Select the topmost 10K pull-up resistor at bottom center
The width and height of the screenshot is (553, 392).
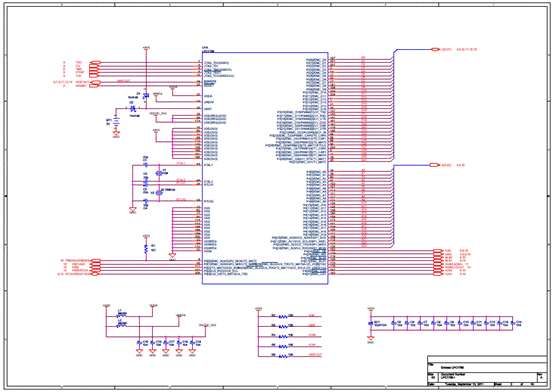coord(283,316)
